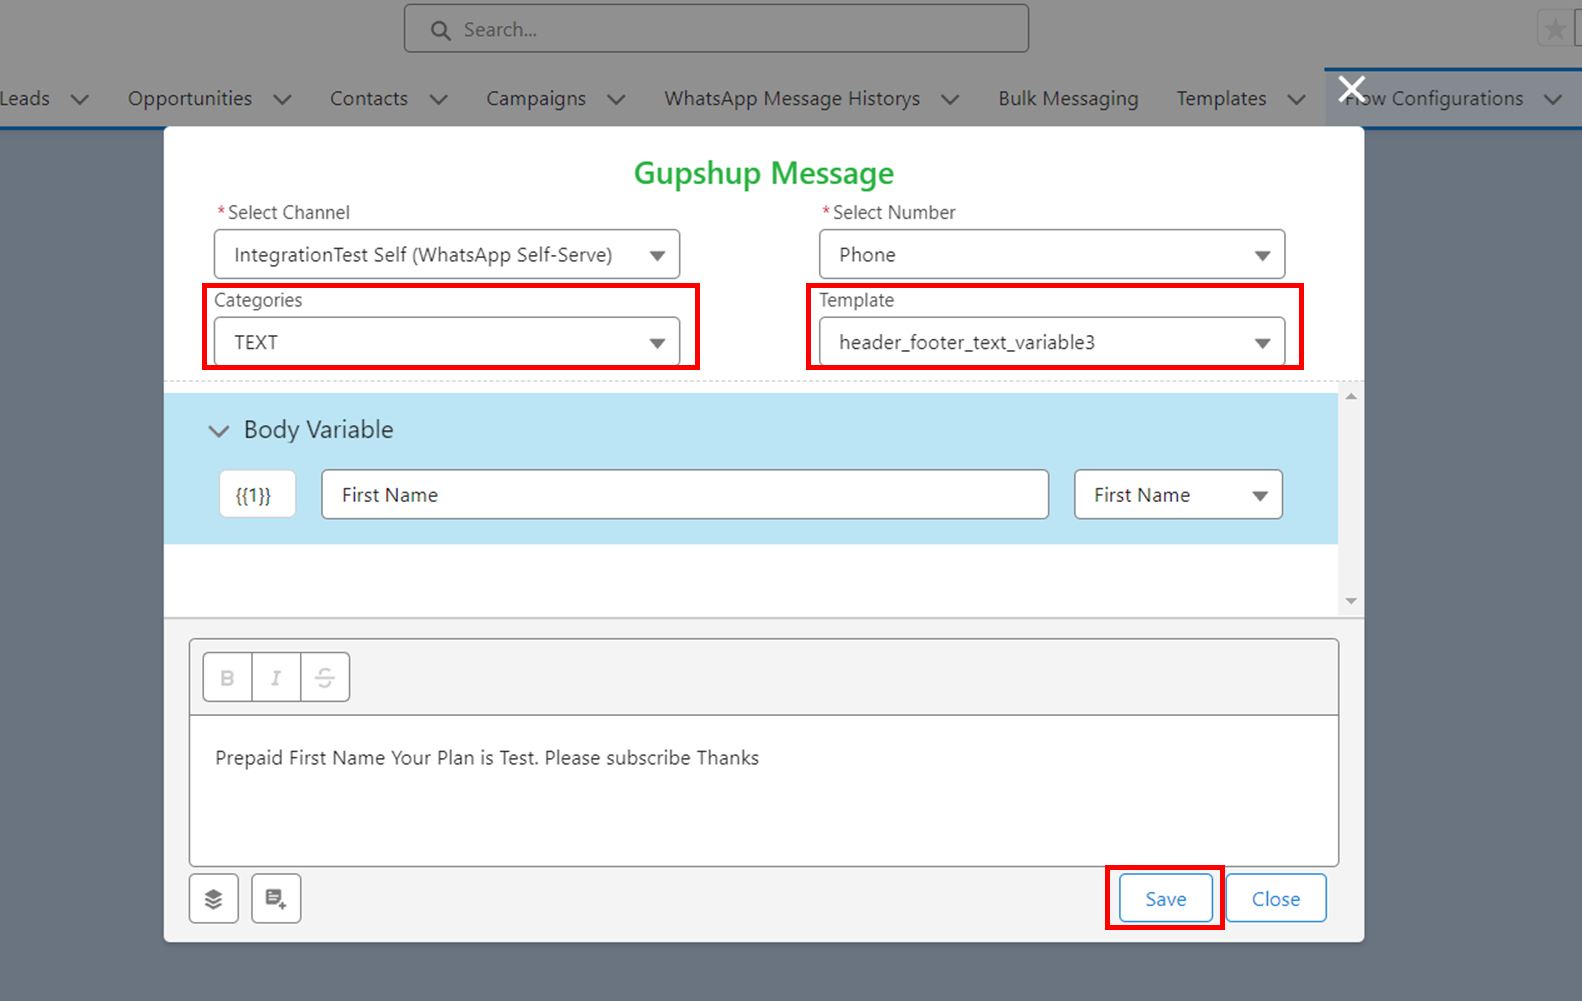Viewport: 1582px width, 1001px height.
Task: Open the Categories dropdown showing TEXT
Action: pyautogui.click(x=447, y=342)
